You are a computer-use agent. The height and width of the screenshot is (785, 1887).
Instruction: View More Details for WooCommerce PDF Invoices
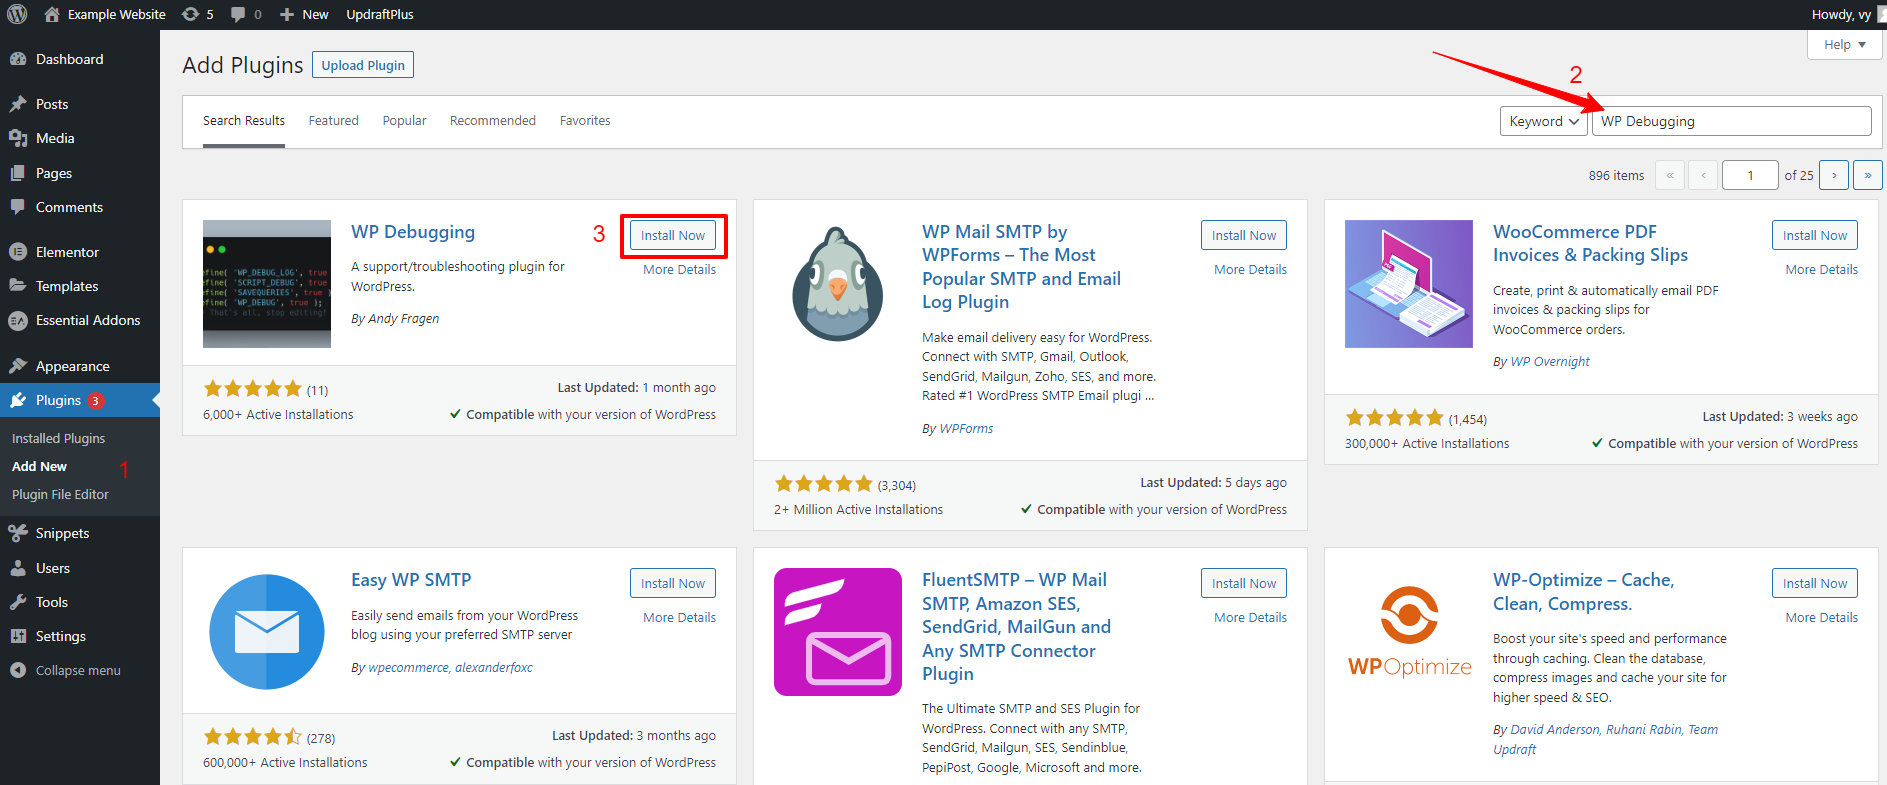point(1821,269)
